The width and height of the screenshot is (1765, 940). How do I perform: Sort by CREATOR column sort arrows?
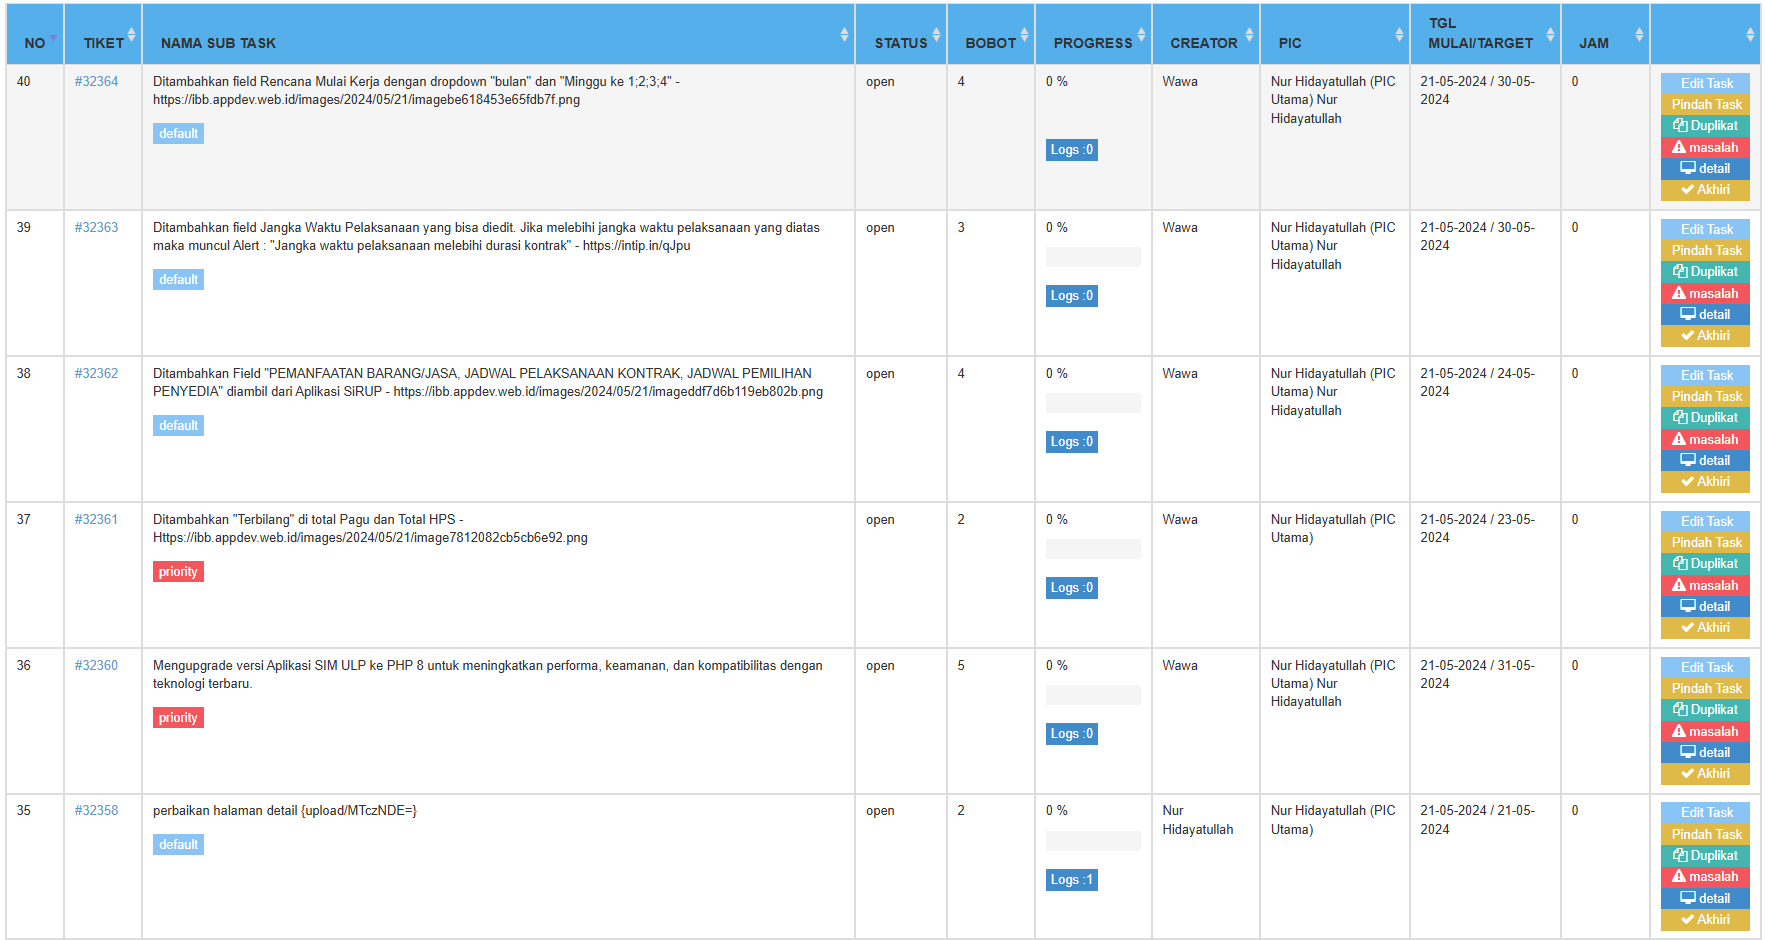pos(1249,35)
